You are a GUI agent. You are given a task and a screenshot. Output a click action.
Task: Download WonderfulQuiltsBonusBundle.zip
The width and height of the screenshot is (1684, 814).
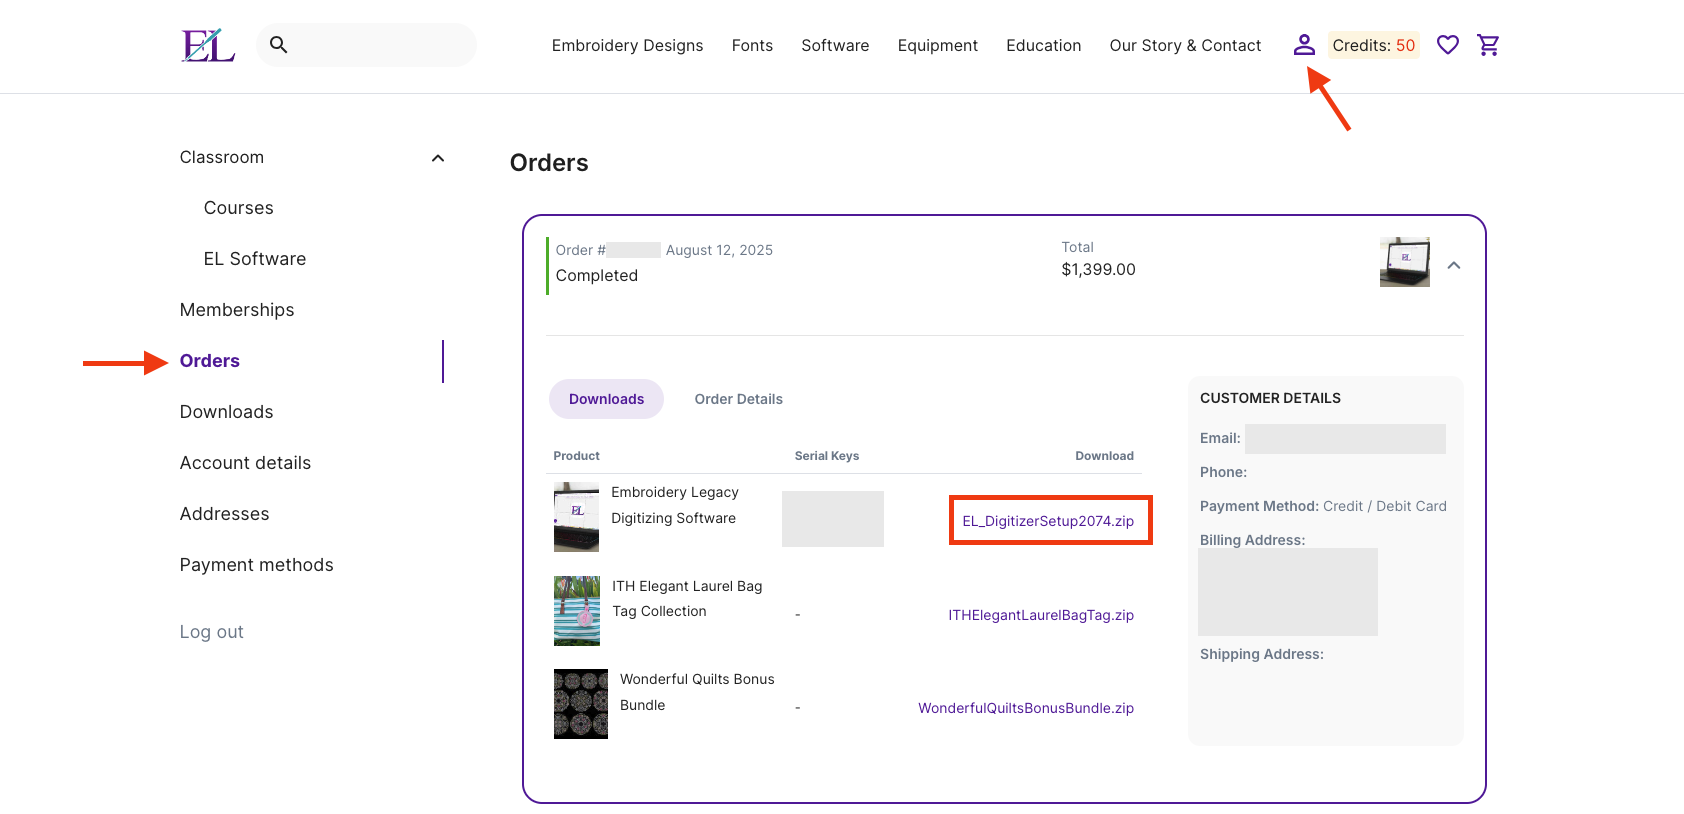point(1026,708)
